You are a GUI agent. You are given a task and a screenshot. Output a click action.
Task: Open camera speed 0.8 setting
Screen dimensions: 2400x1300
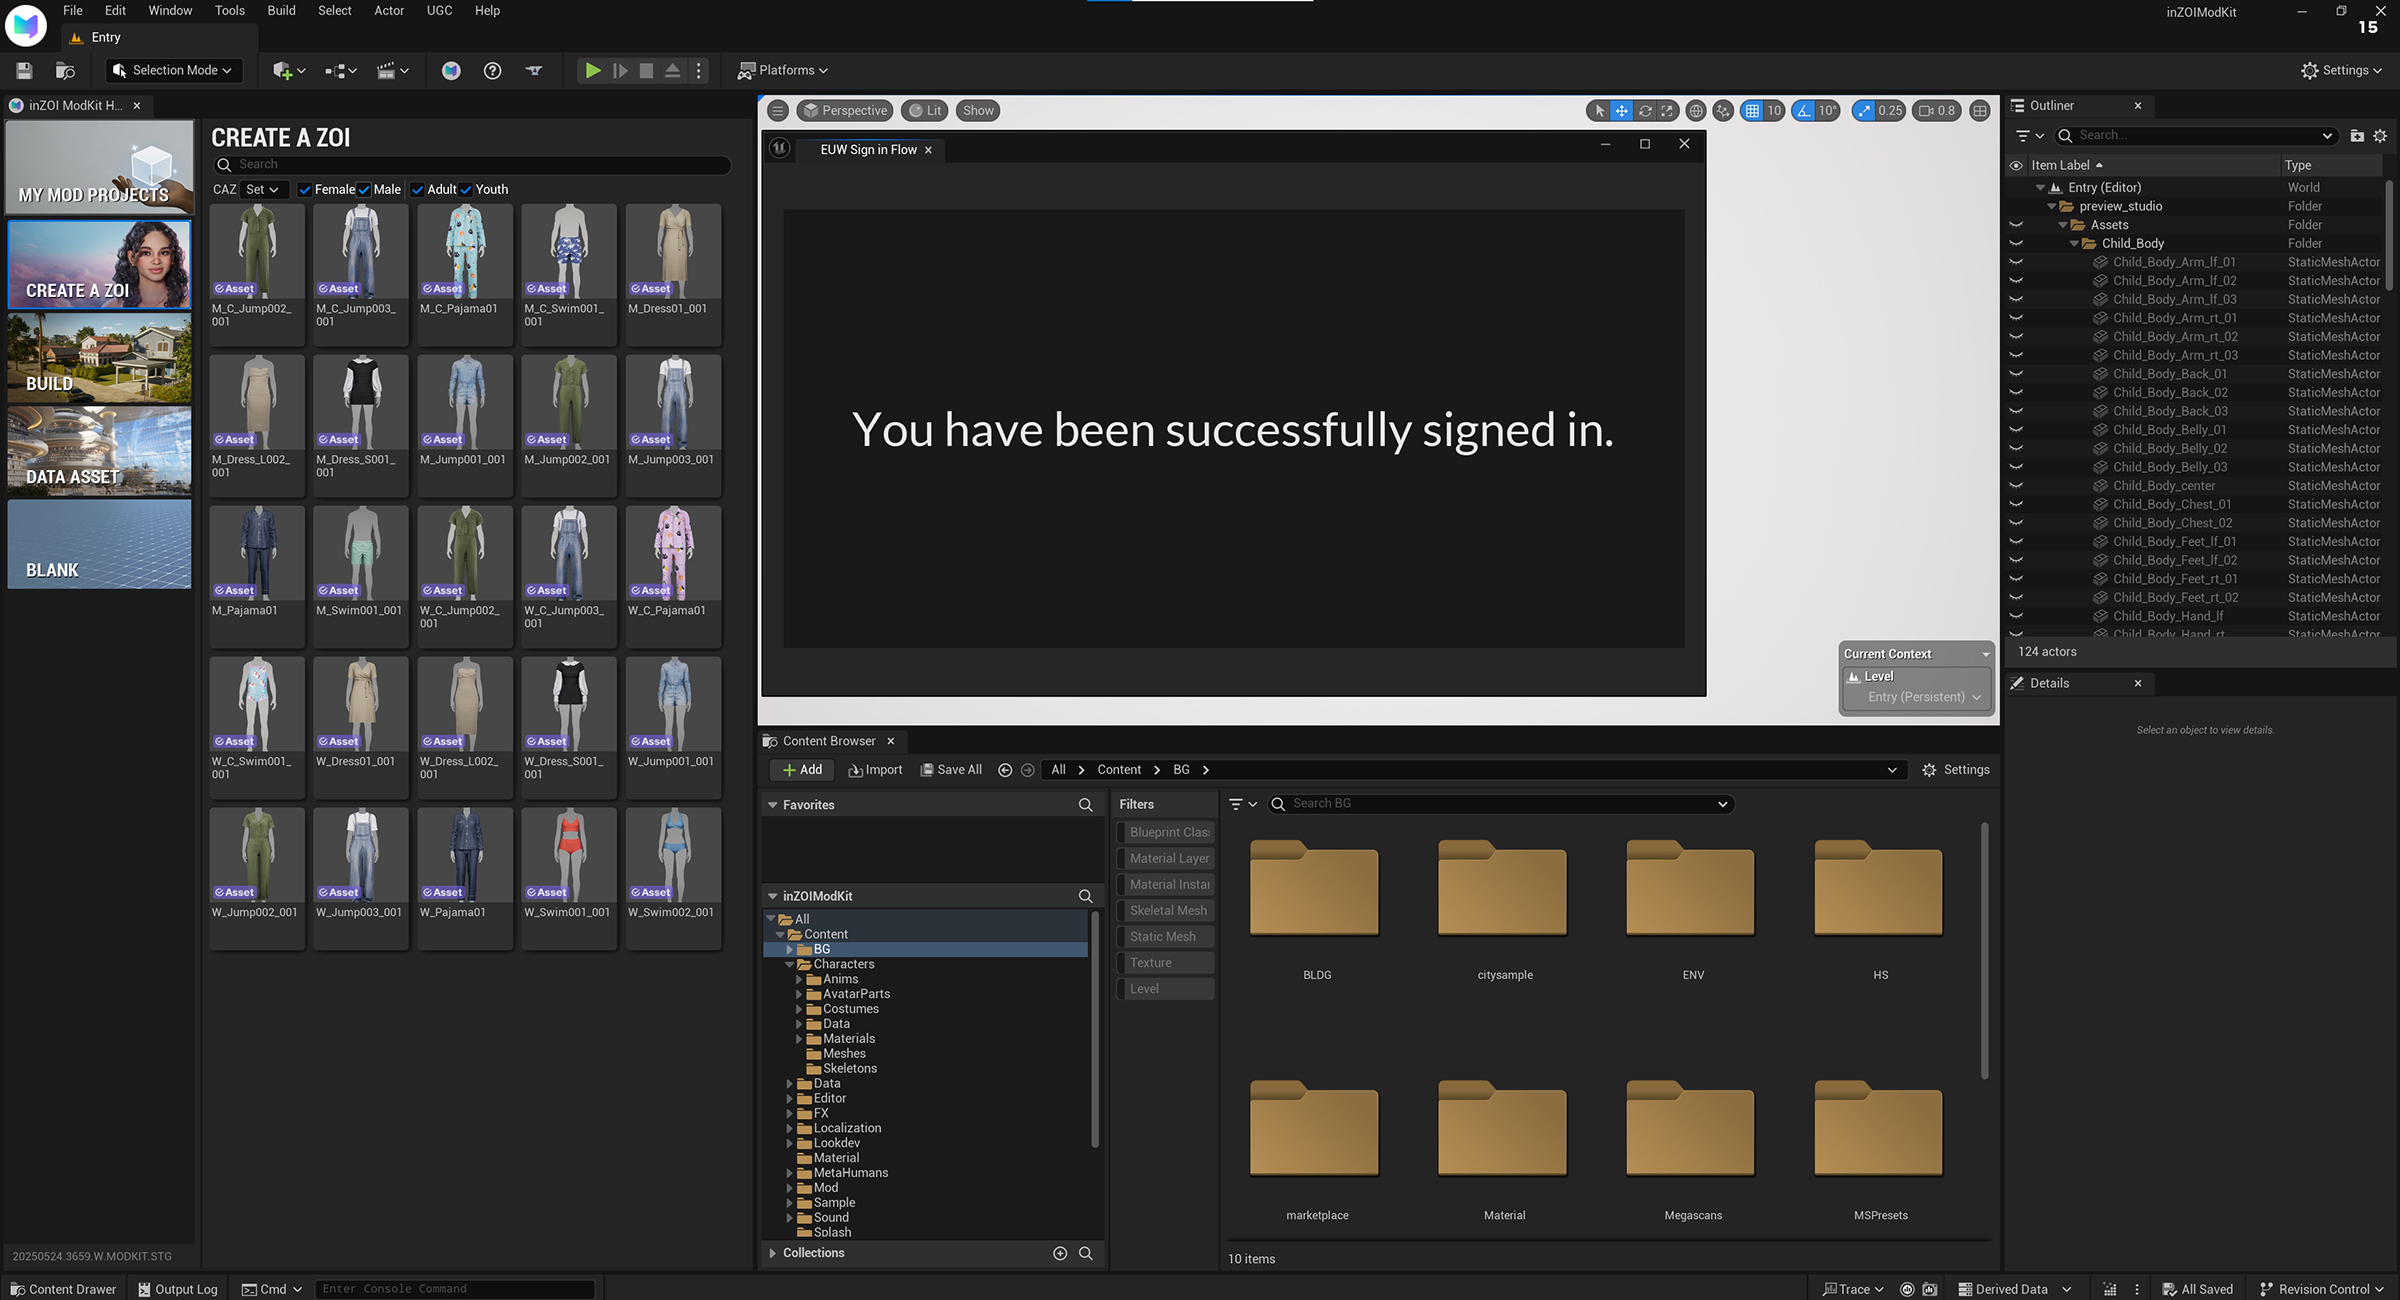click(x=1937, y=110)
